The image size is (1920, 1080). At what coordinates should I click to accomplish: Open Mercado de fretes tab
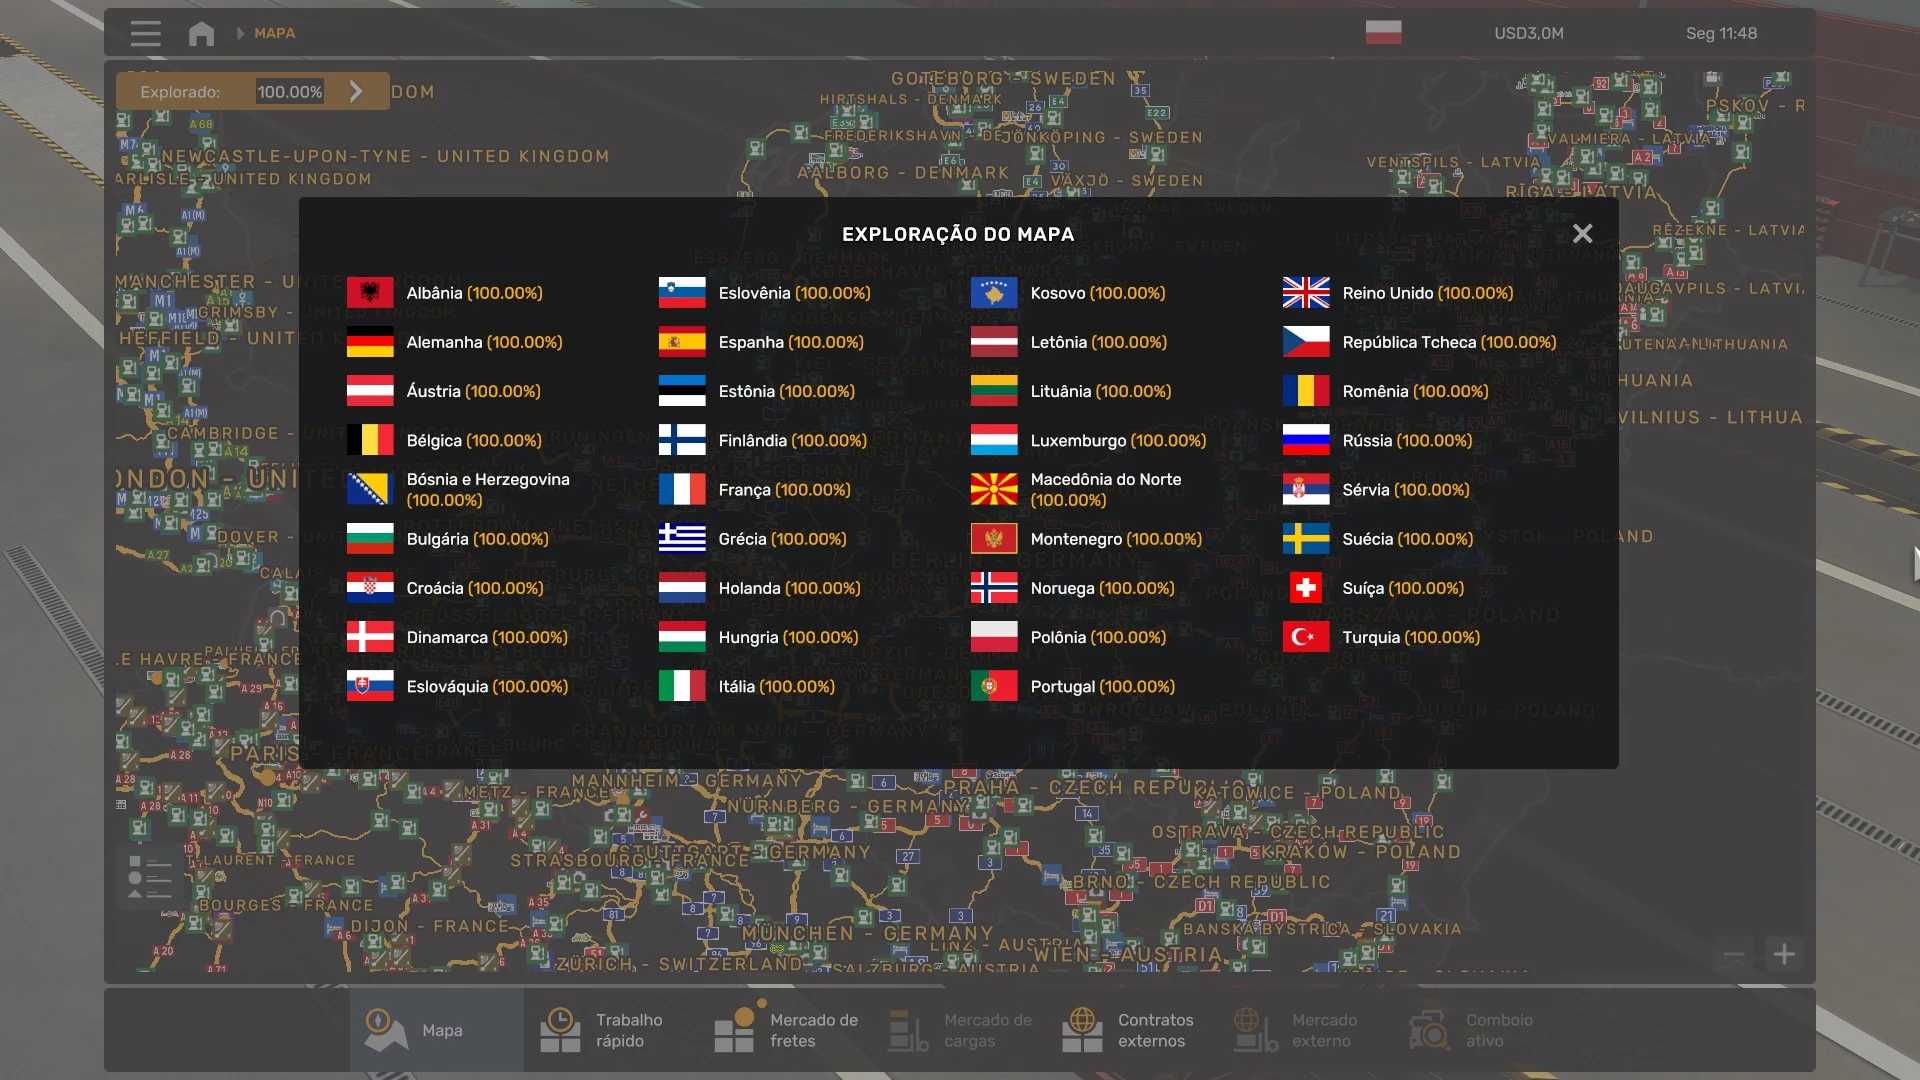[787, 1030]
